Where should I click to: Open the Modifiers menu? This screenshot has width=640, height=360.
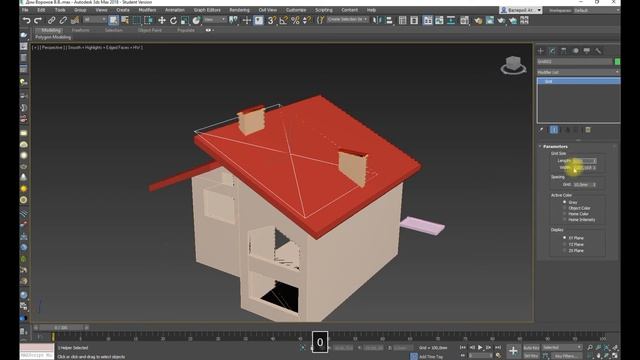147,10
